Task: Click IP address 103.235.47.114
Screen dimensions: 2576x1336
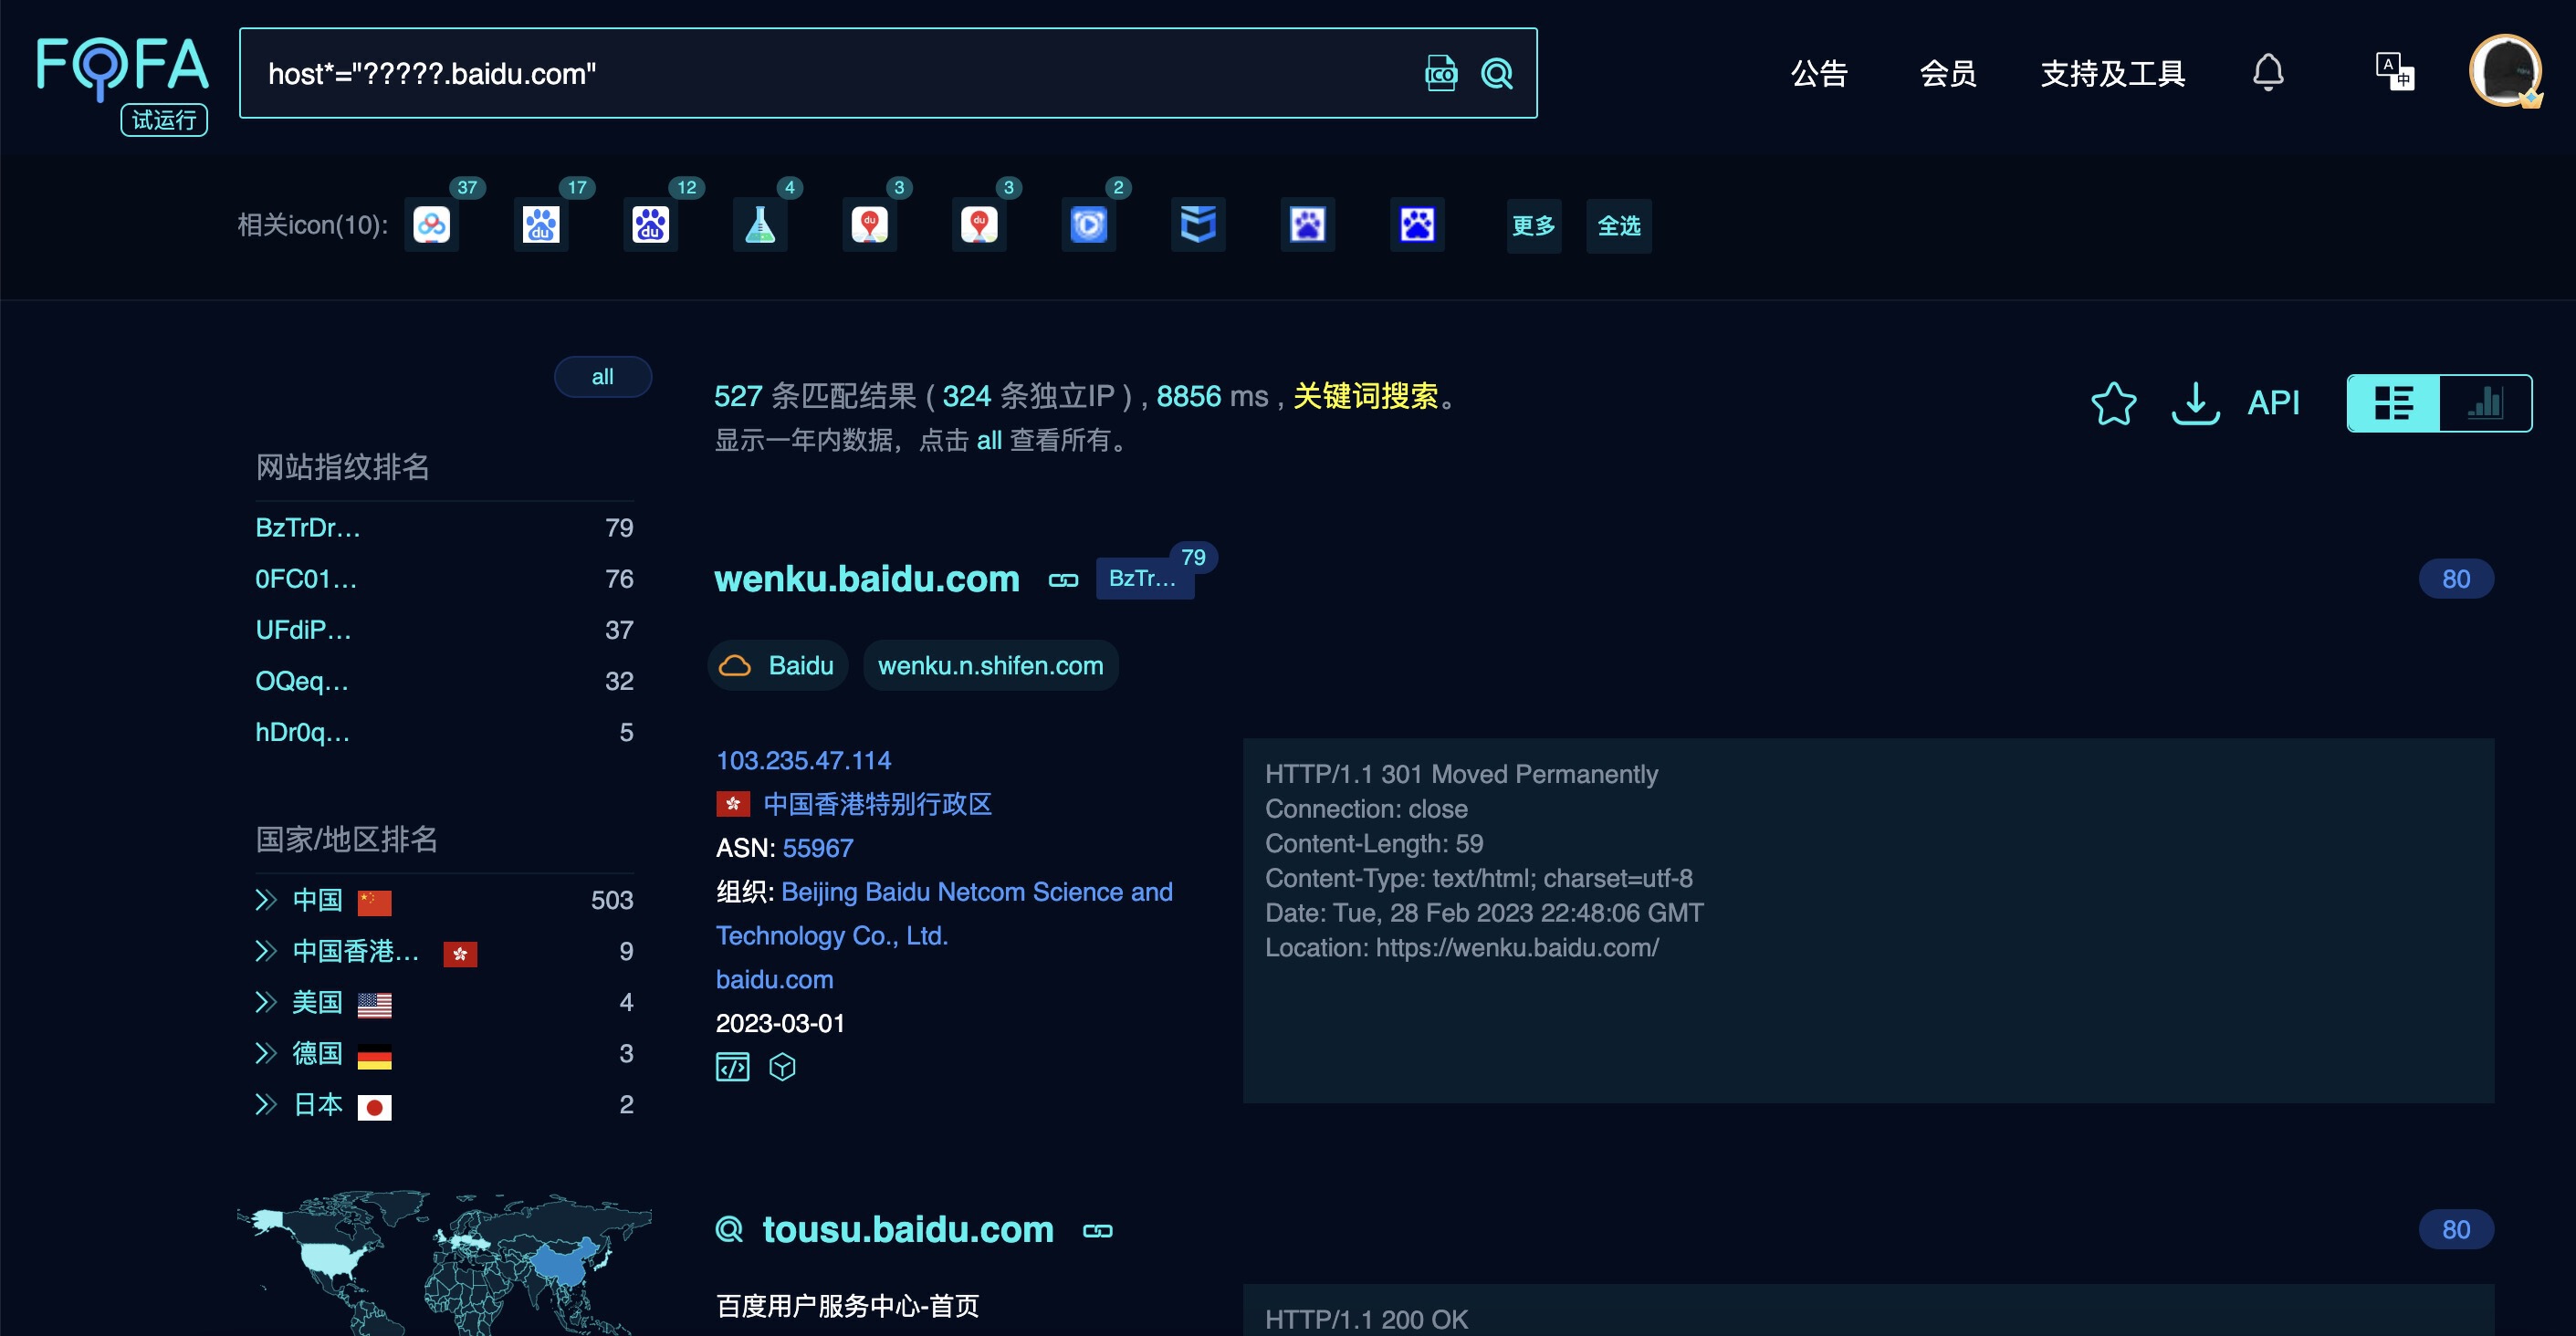Action: point(803,760)
